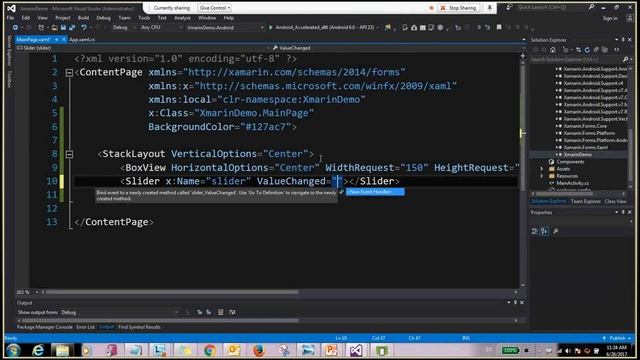Click the Slider (slider) element dropdown
This screenshot has height=360, width=640.
[x=142, y=48]
